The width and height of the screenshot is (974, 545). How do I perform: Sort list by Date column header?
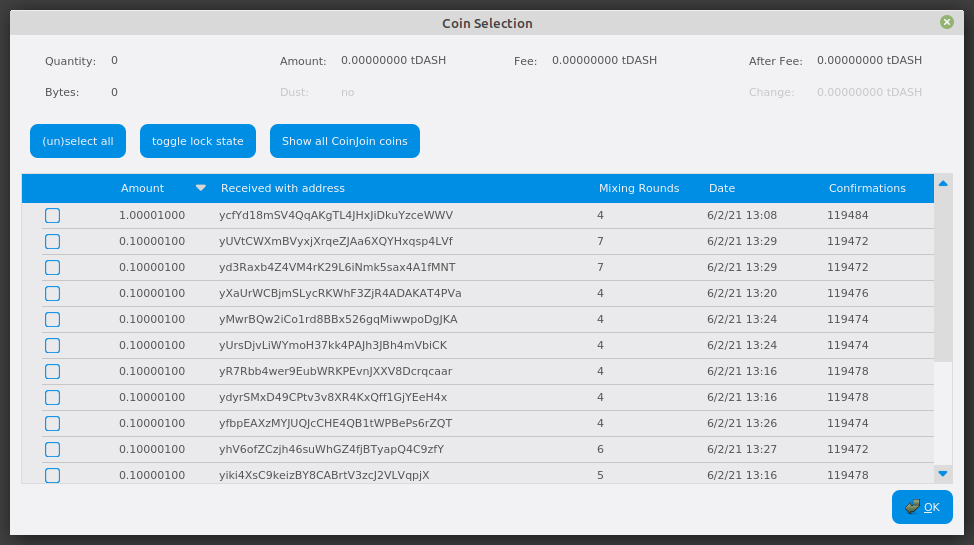[x=721, y=188]
